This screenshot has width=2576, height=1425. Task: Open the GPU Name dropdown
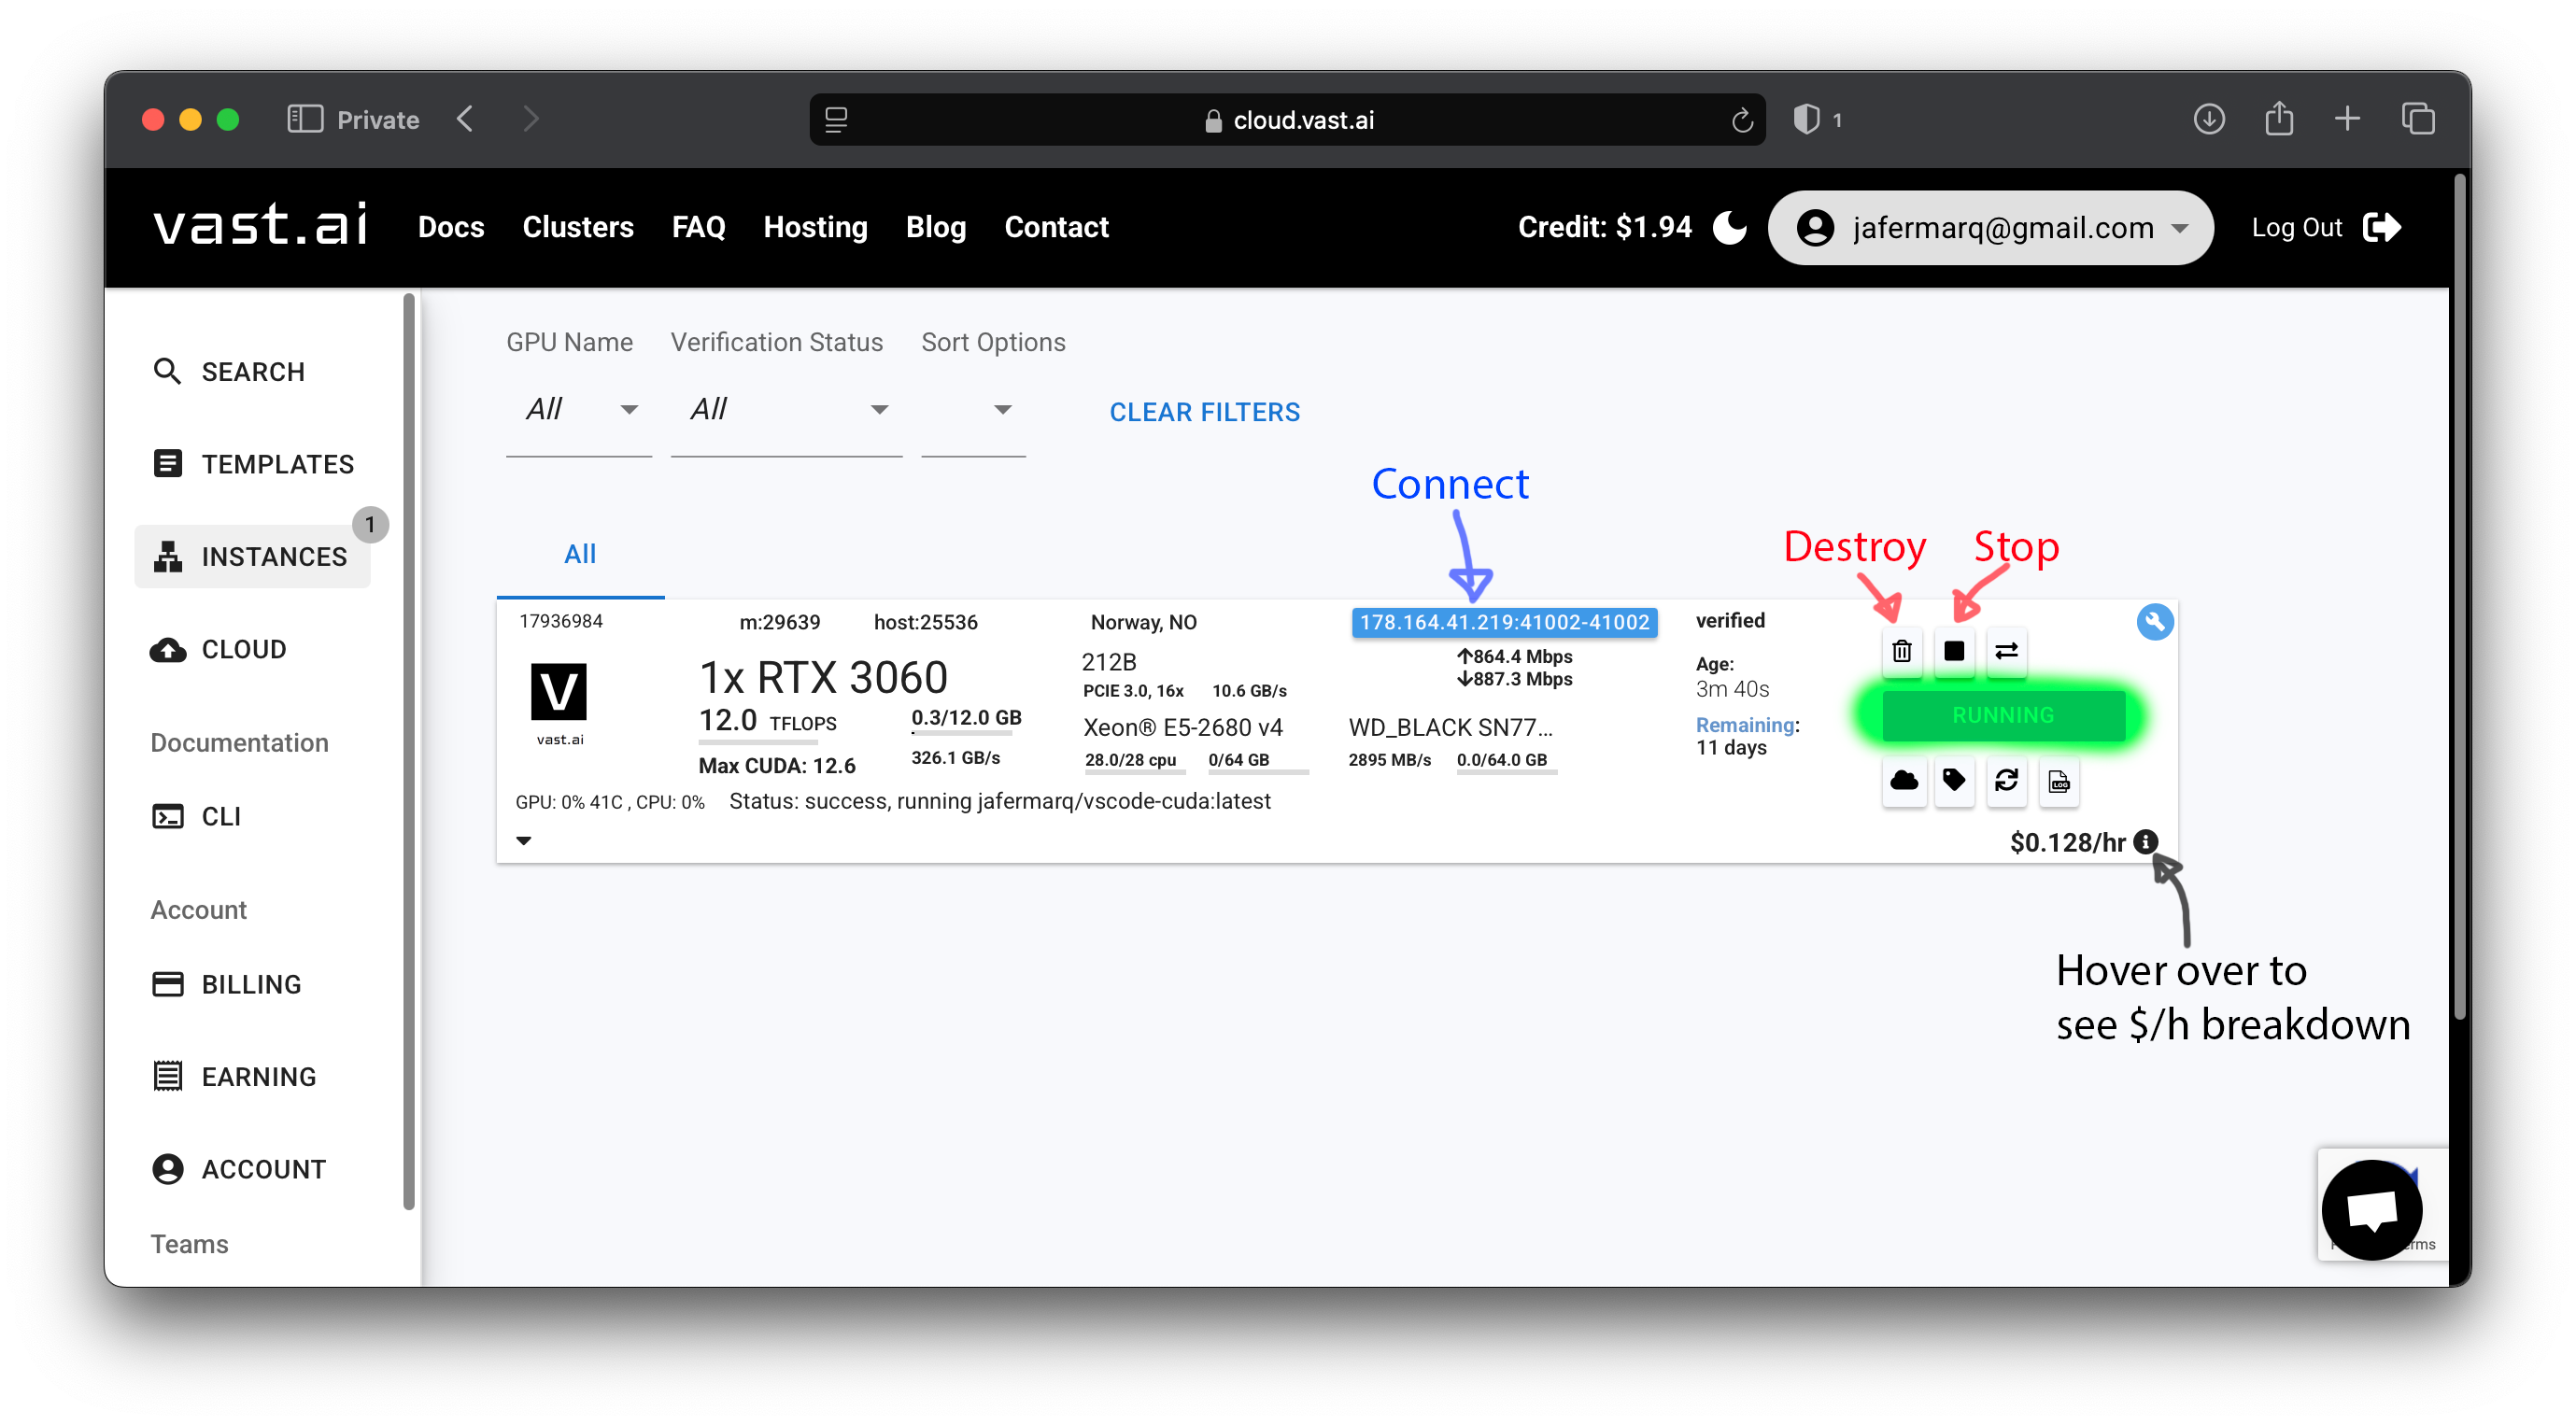579,410
